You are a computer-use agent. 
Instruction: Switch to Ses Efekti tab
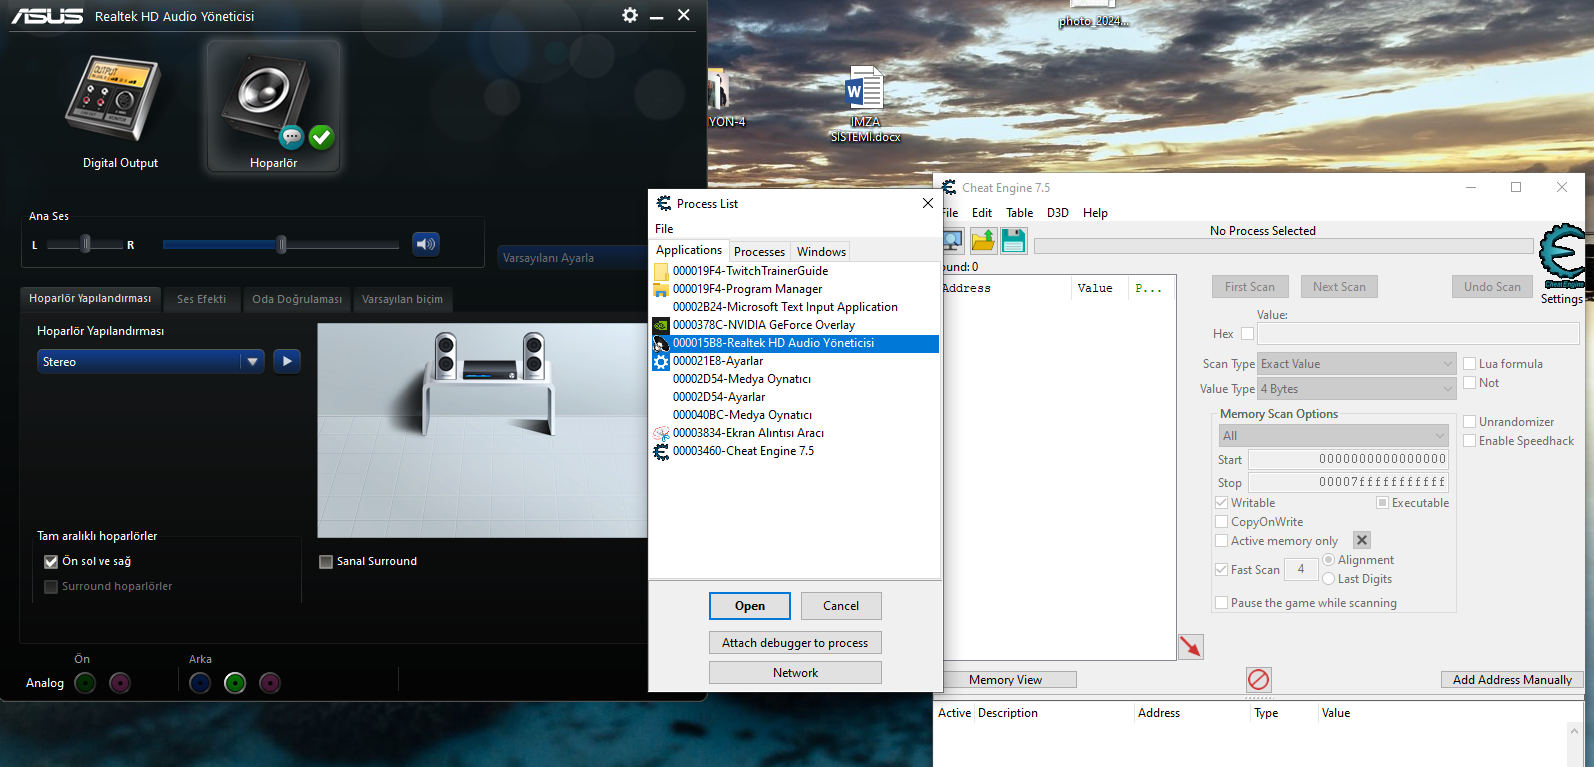click(x=201, y=299)
